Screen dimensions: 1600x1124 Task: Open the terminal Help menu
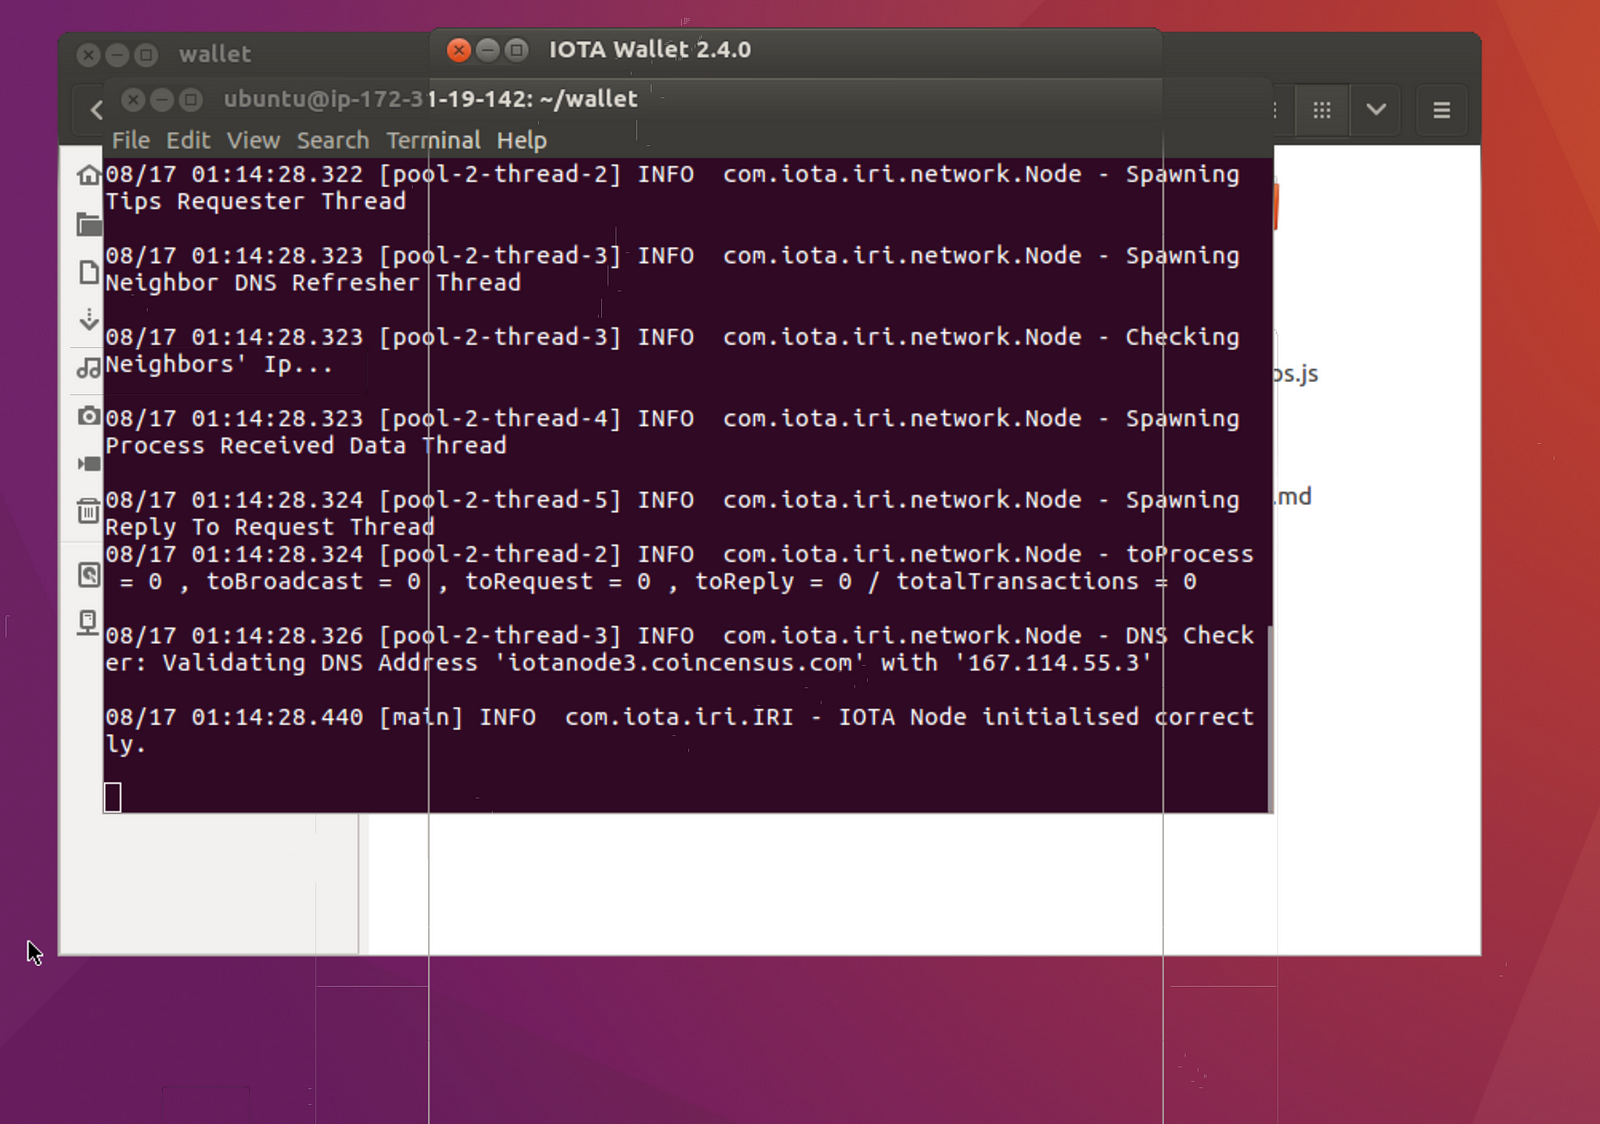click(x=522, y=140)
